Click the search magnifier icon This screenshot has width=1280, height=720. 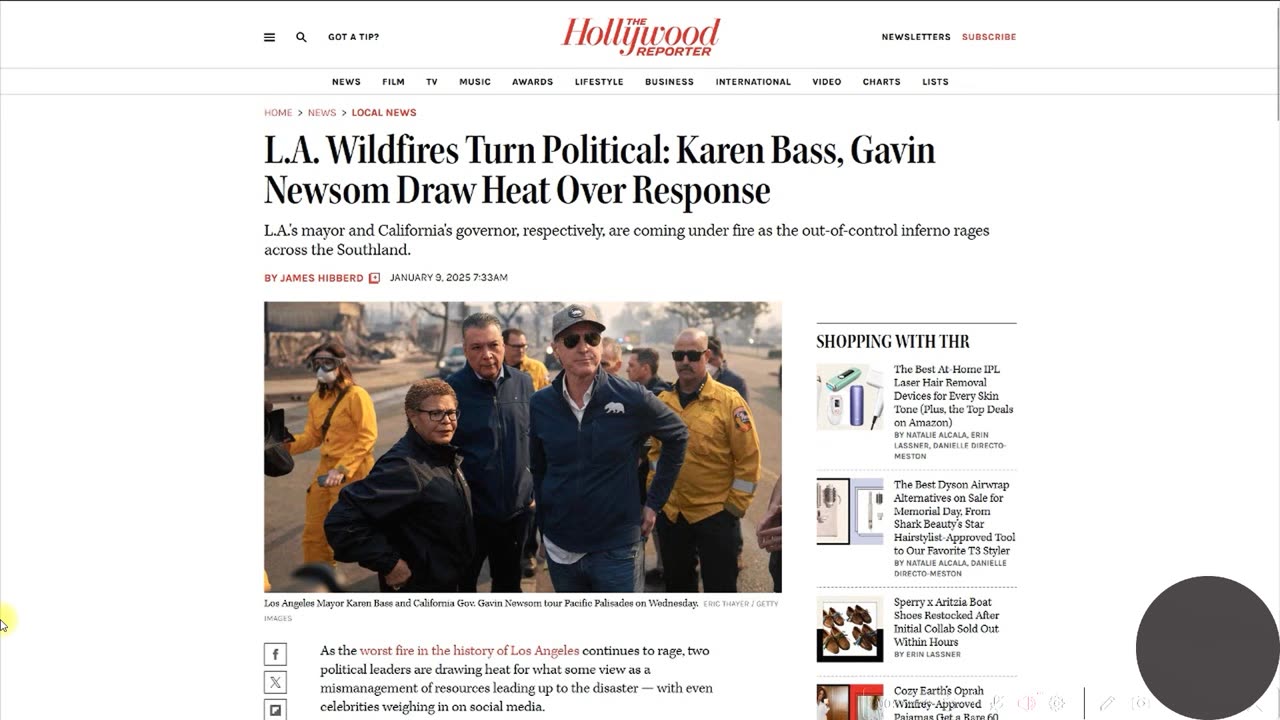pos(301,37)
